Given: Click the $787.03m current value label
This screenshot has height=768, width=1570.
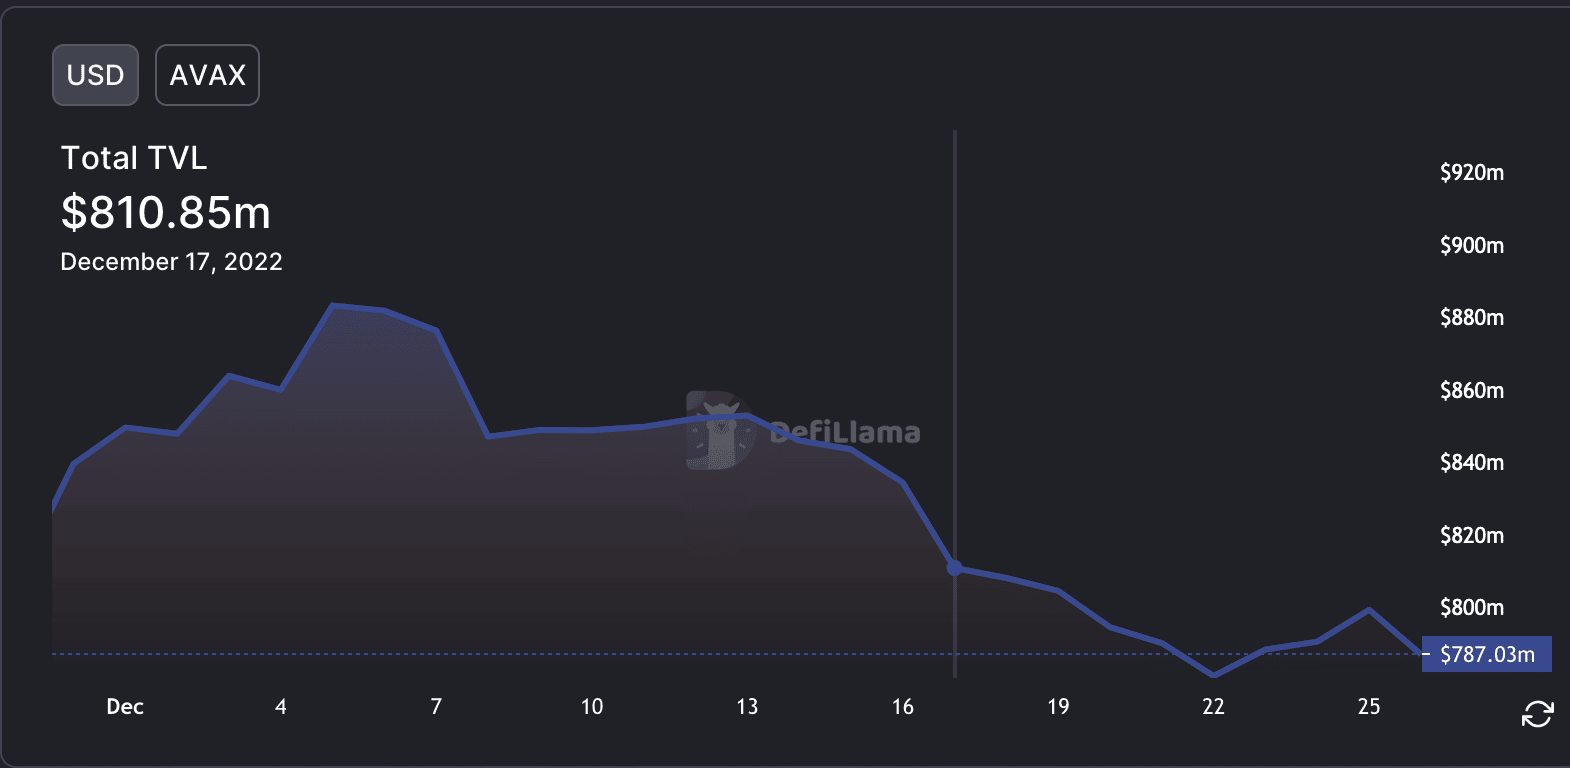Looking at the screenshot, I should (x=1487, y=654).
